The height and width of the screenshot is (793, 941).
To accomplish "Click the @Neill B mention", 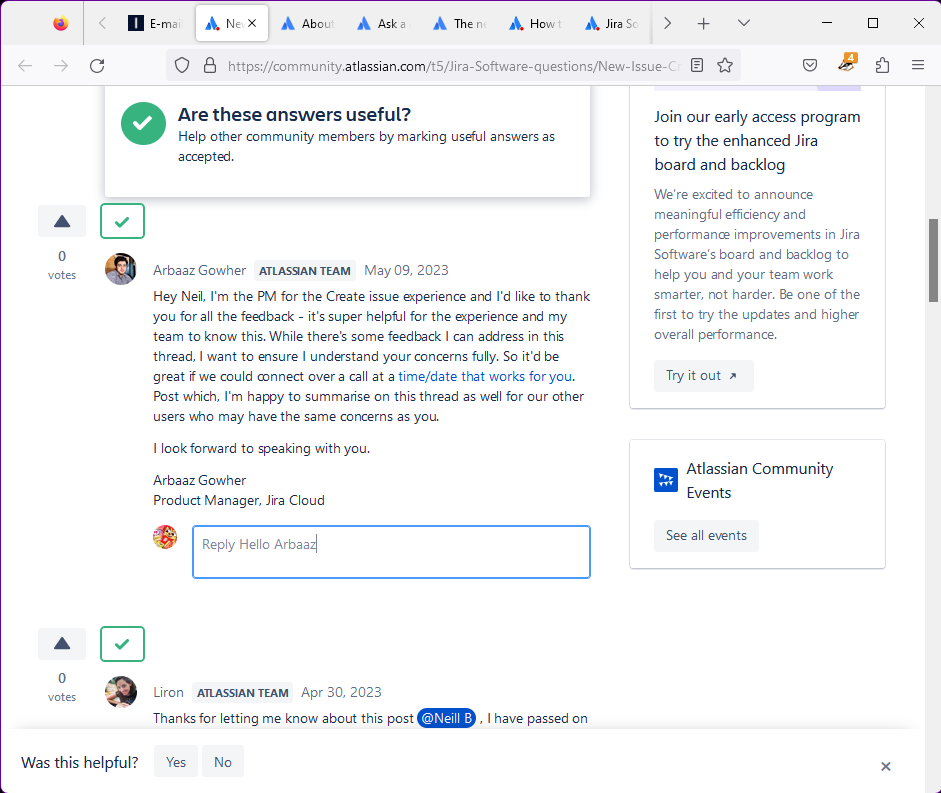I will pos(446,719).
